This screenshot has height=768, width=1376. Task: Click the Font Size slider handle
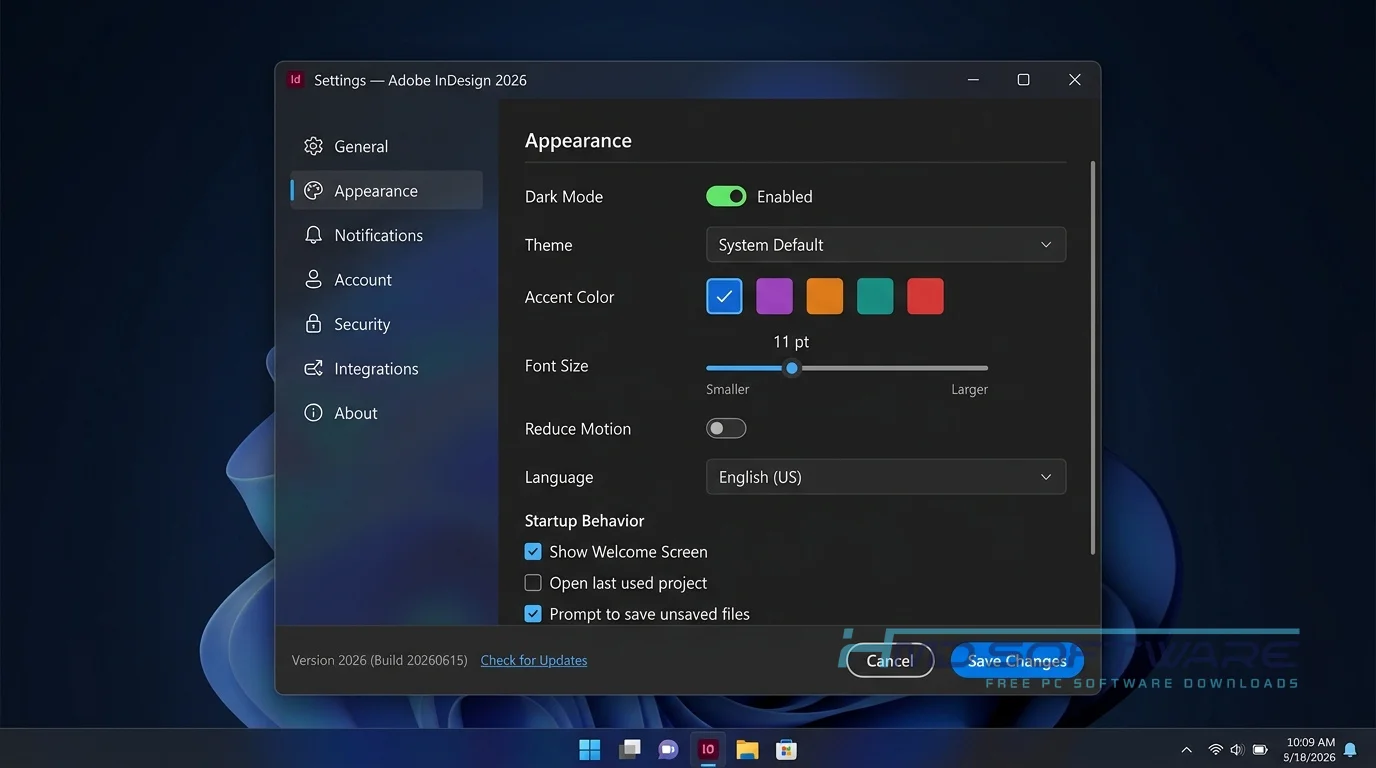[x=792, y=368]
